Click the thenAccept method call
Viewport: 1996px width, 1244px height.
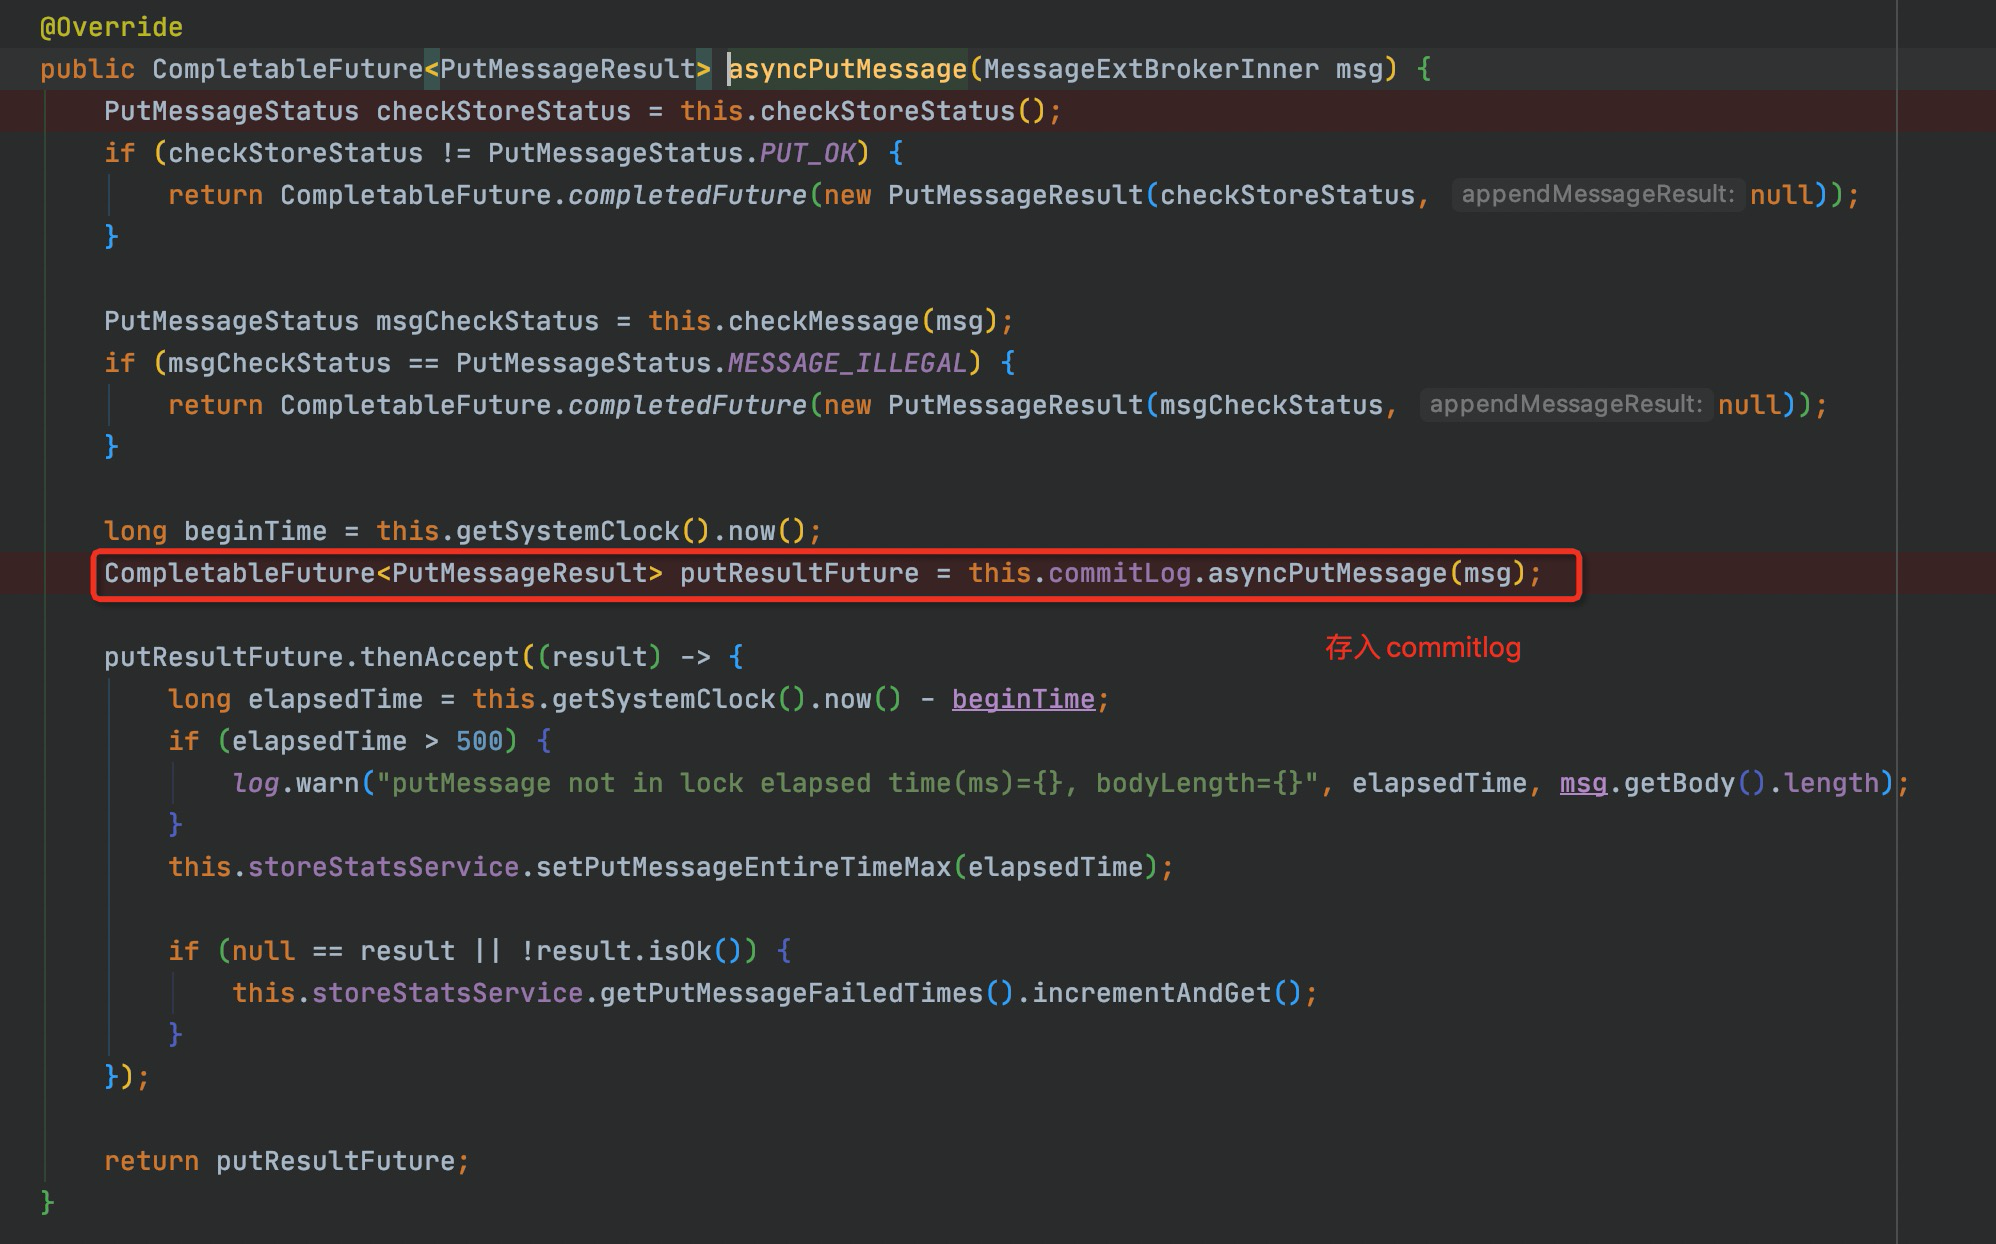[x=439, y=657]
